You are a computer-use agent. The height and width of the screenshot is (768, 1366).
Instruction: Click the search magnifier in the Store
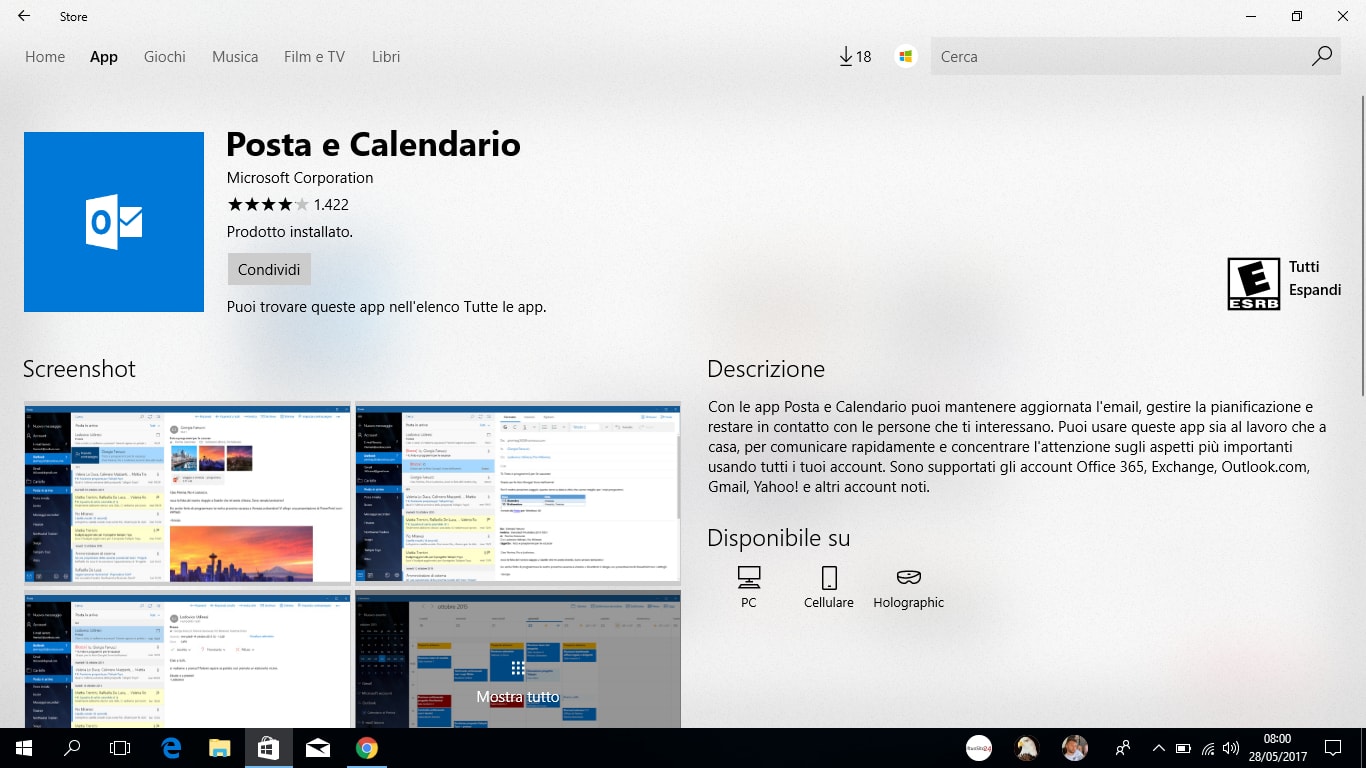[x=1321, y=56]
